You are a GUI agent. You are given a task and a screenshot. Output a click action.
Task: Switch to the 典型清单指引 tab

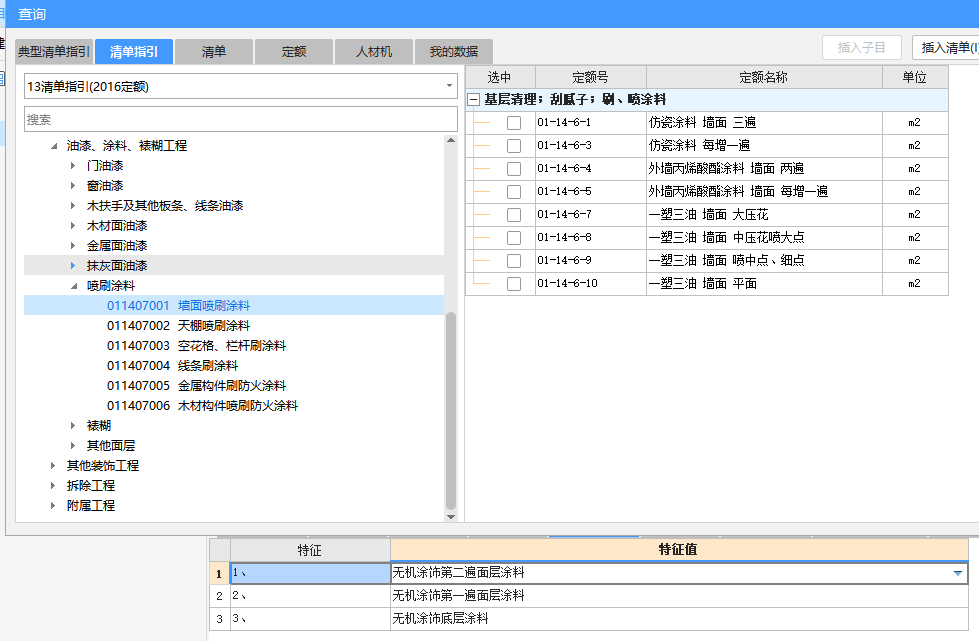(54, 52)
